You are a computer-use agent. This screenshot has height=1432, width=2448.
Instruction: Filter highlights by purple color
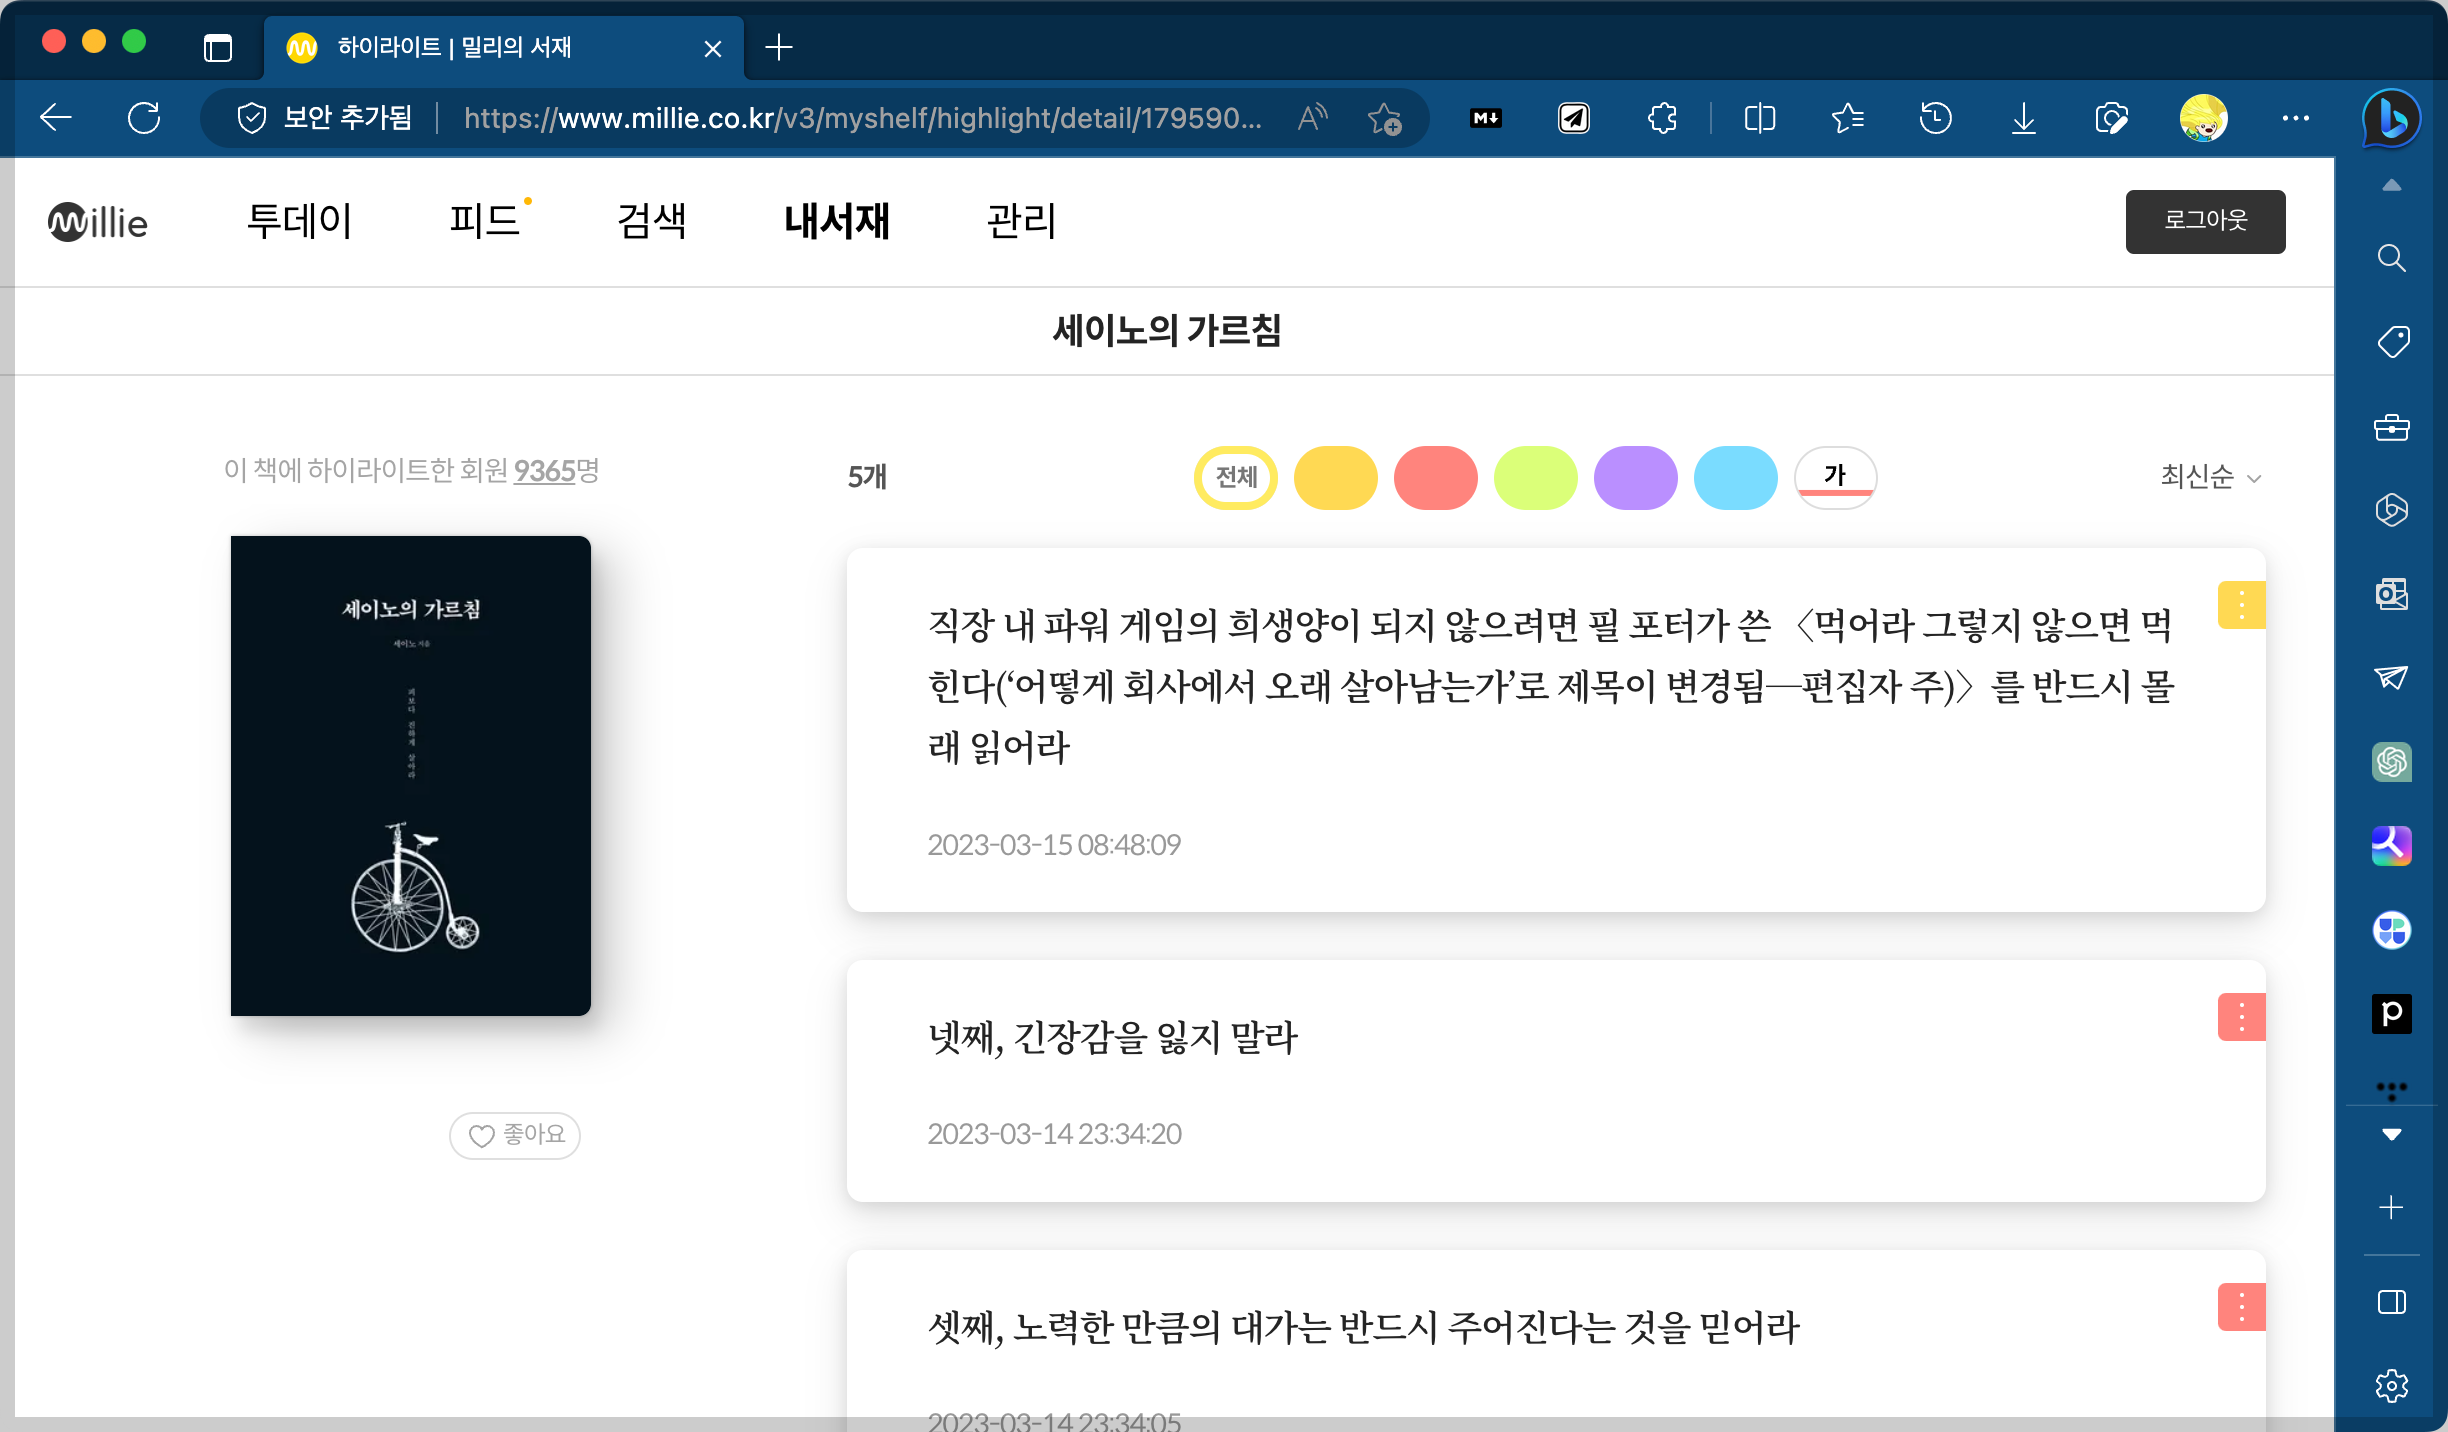pyautogui.click(x=1635, y=477)
